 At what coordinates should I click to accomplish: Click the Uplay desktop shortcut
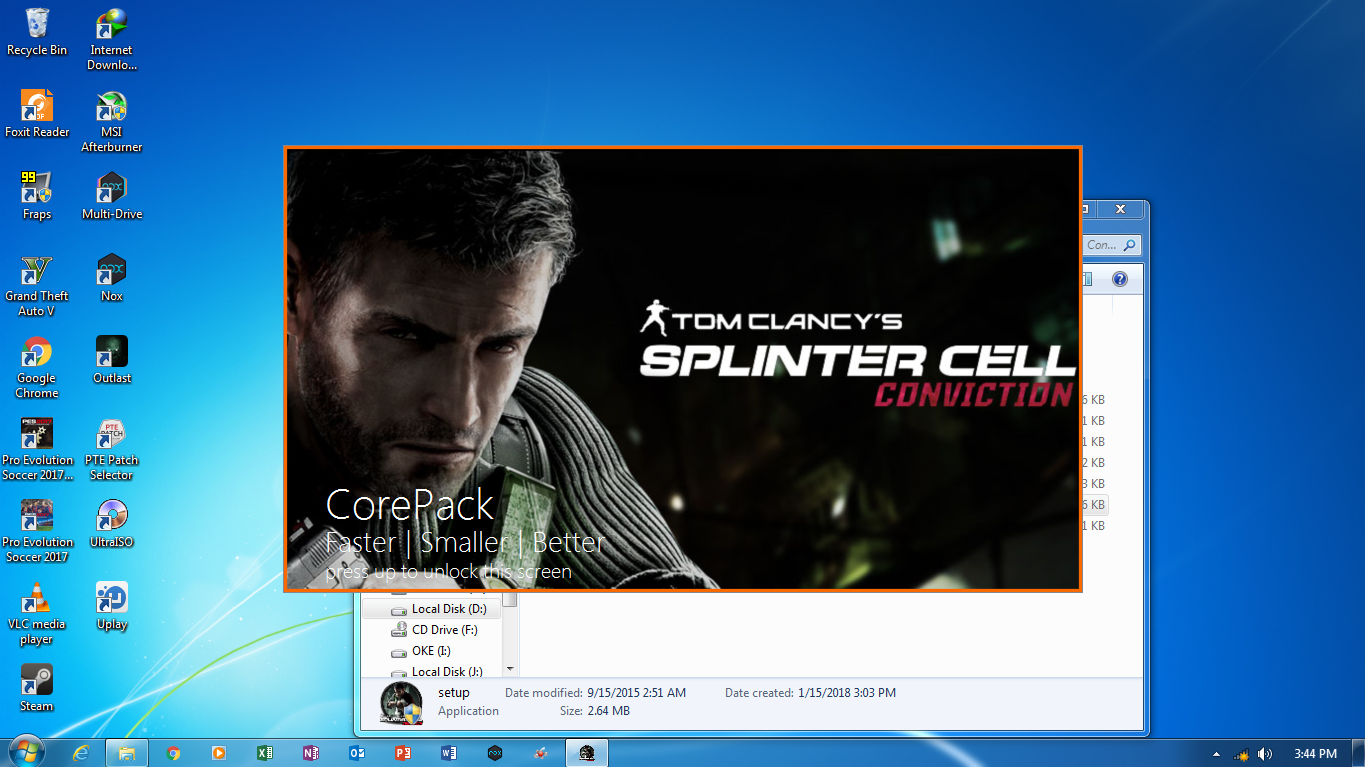(x=112, y=606)
